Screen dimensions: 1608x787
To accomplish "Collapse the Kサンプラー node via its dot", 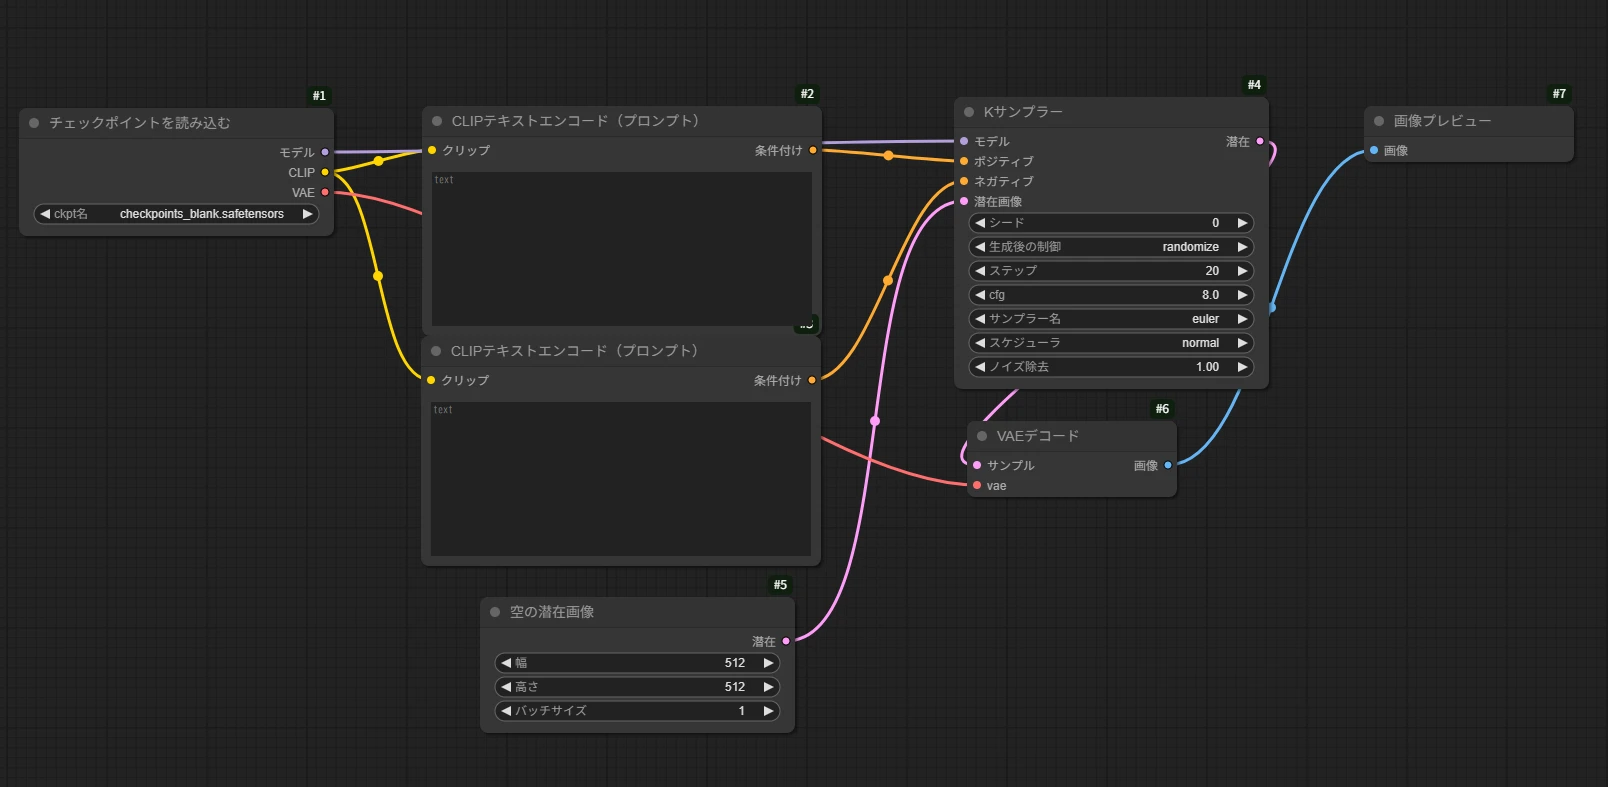I will tap(969, 112).
